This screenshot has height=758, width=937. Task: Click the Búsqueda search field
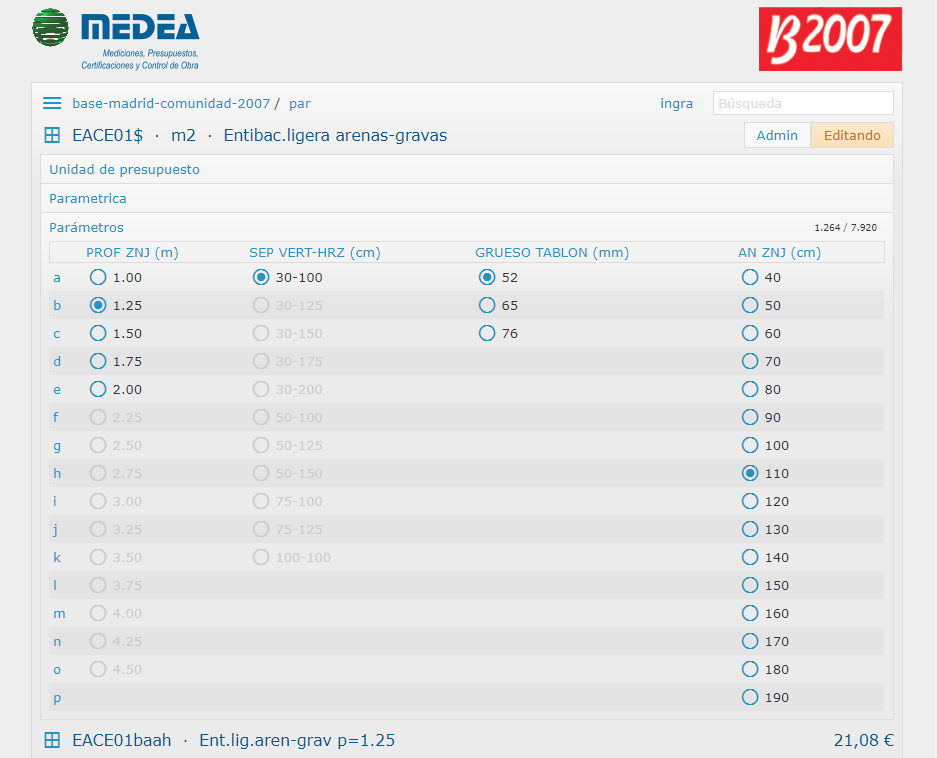pos(802,103)
